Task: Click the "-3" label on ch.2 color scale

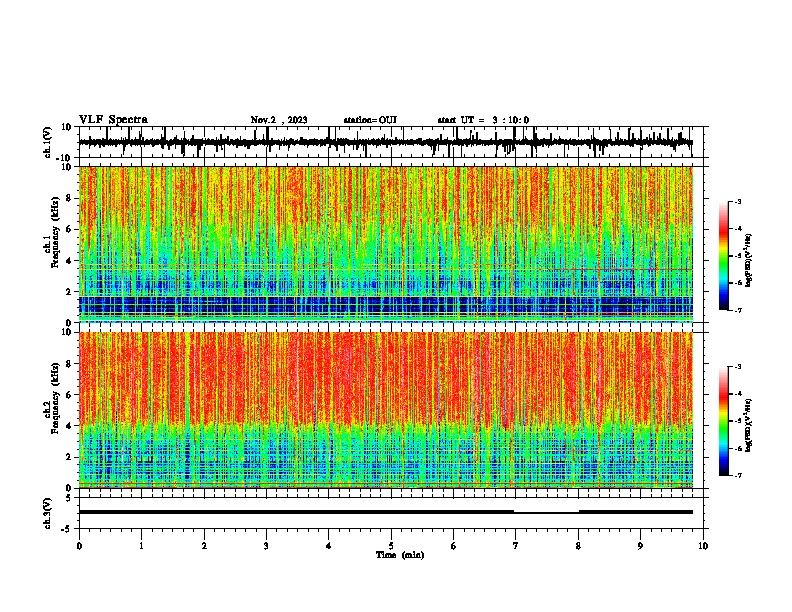Action: coord(738,367)
